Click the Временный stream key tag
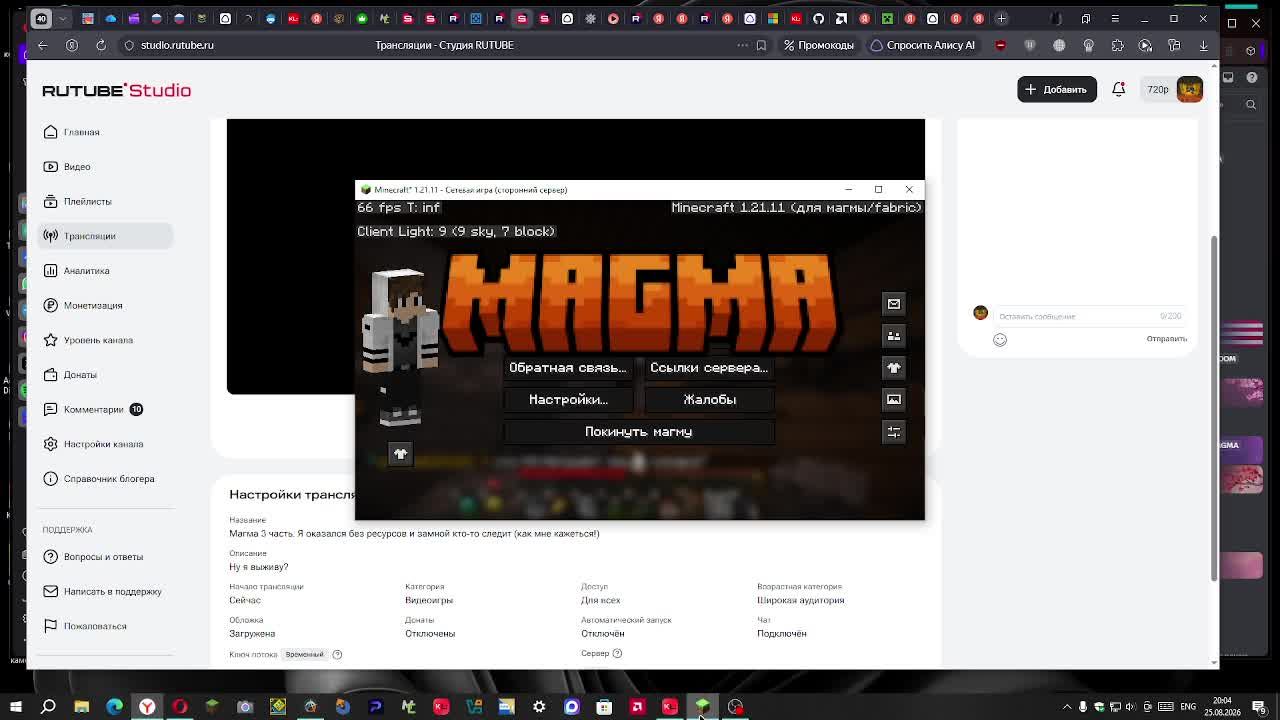Image resolution: width=1280 pixels, height=720 pixels. click(x=304, y=655)
